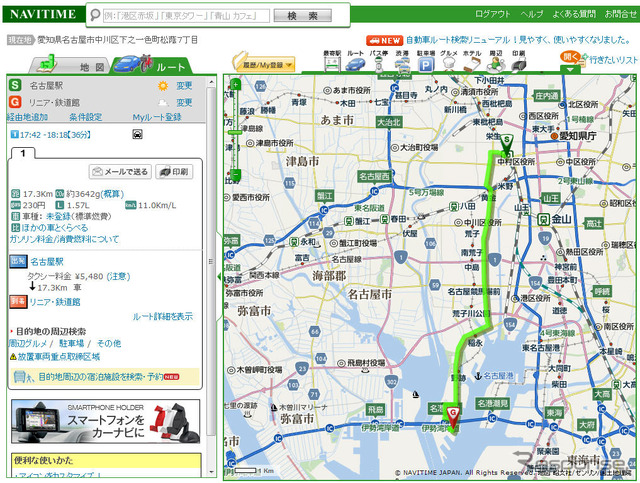Click the 未登録 vehicle type link

[58, 216]
